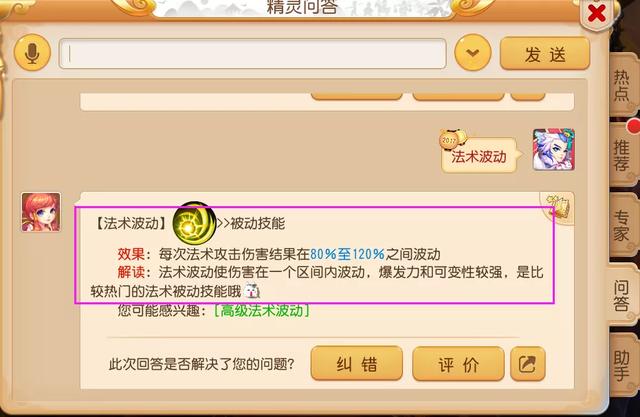The image size is (640, 417).
Task: Click the scroll icon on the answer bubble
Action: click(558, 208)
